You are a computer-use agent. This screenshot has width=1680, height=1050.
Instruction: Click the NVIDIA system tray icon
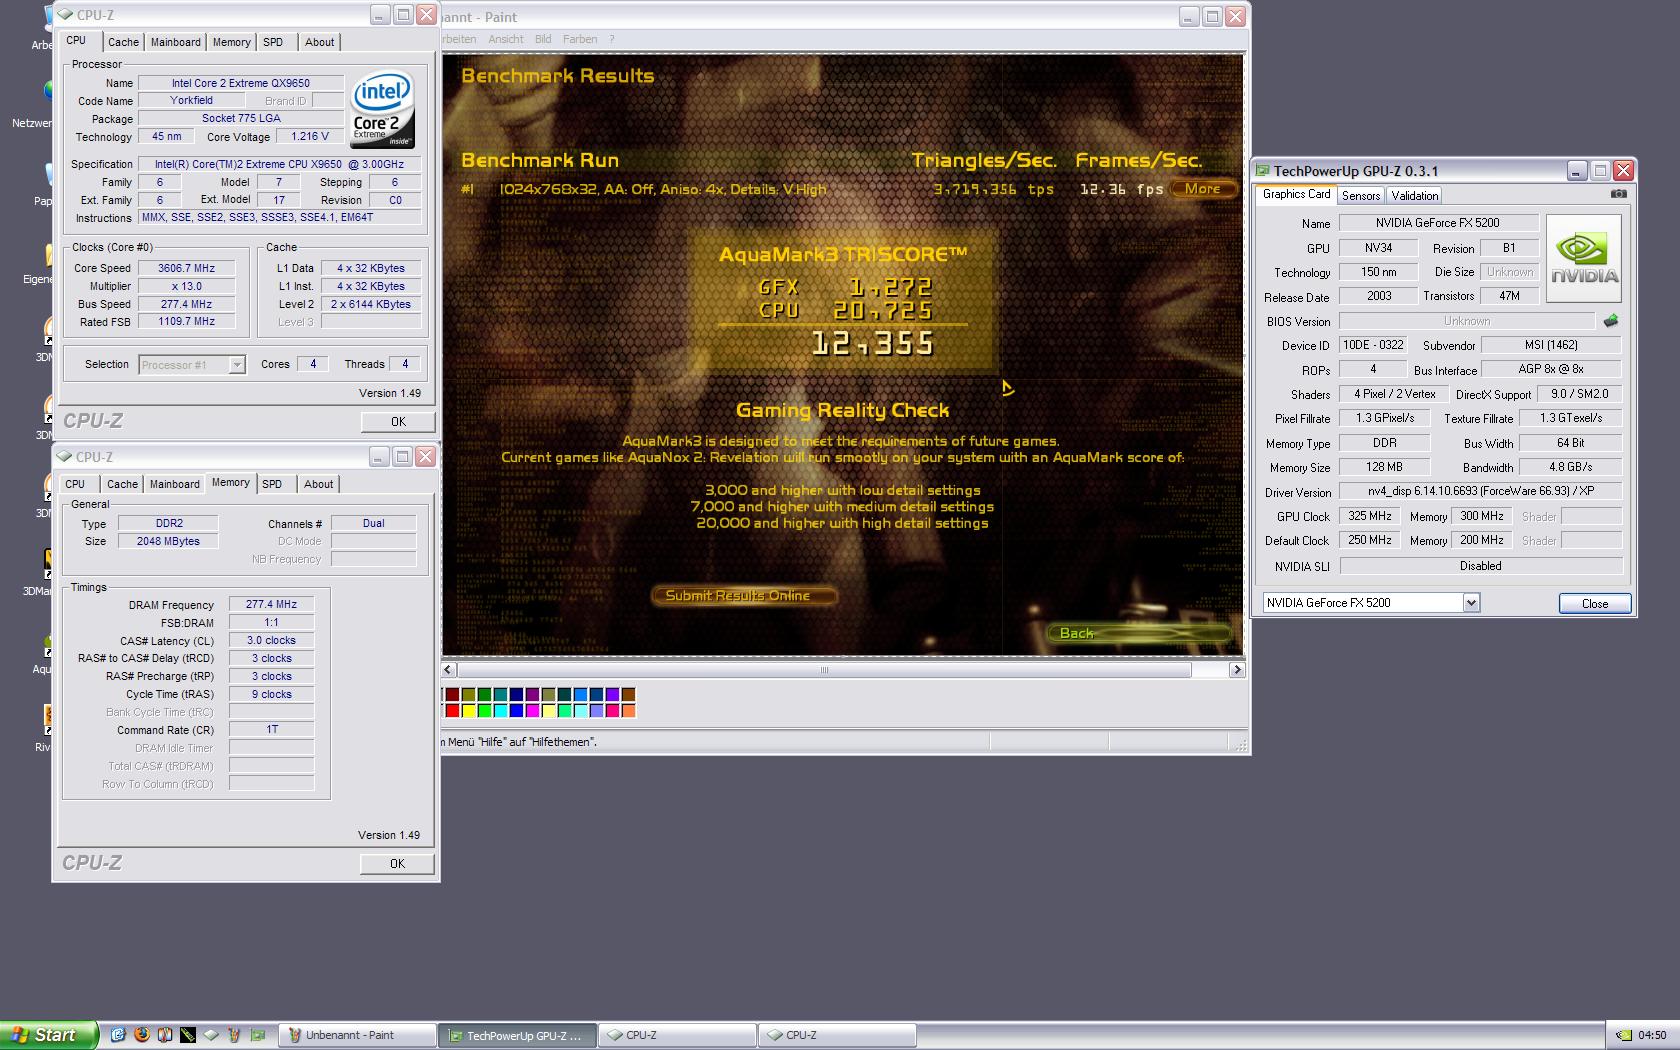tap(1625, 1035)
